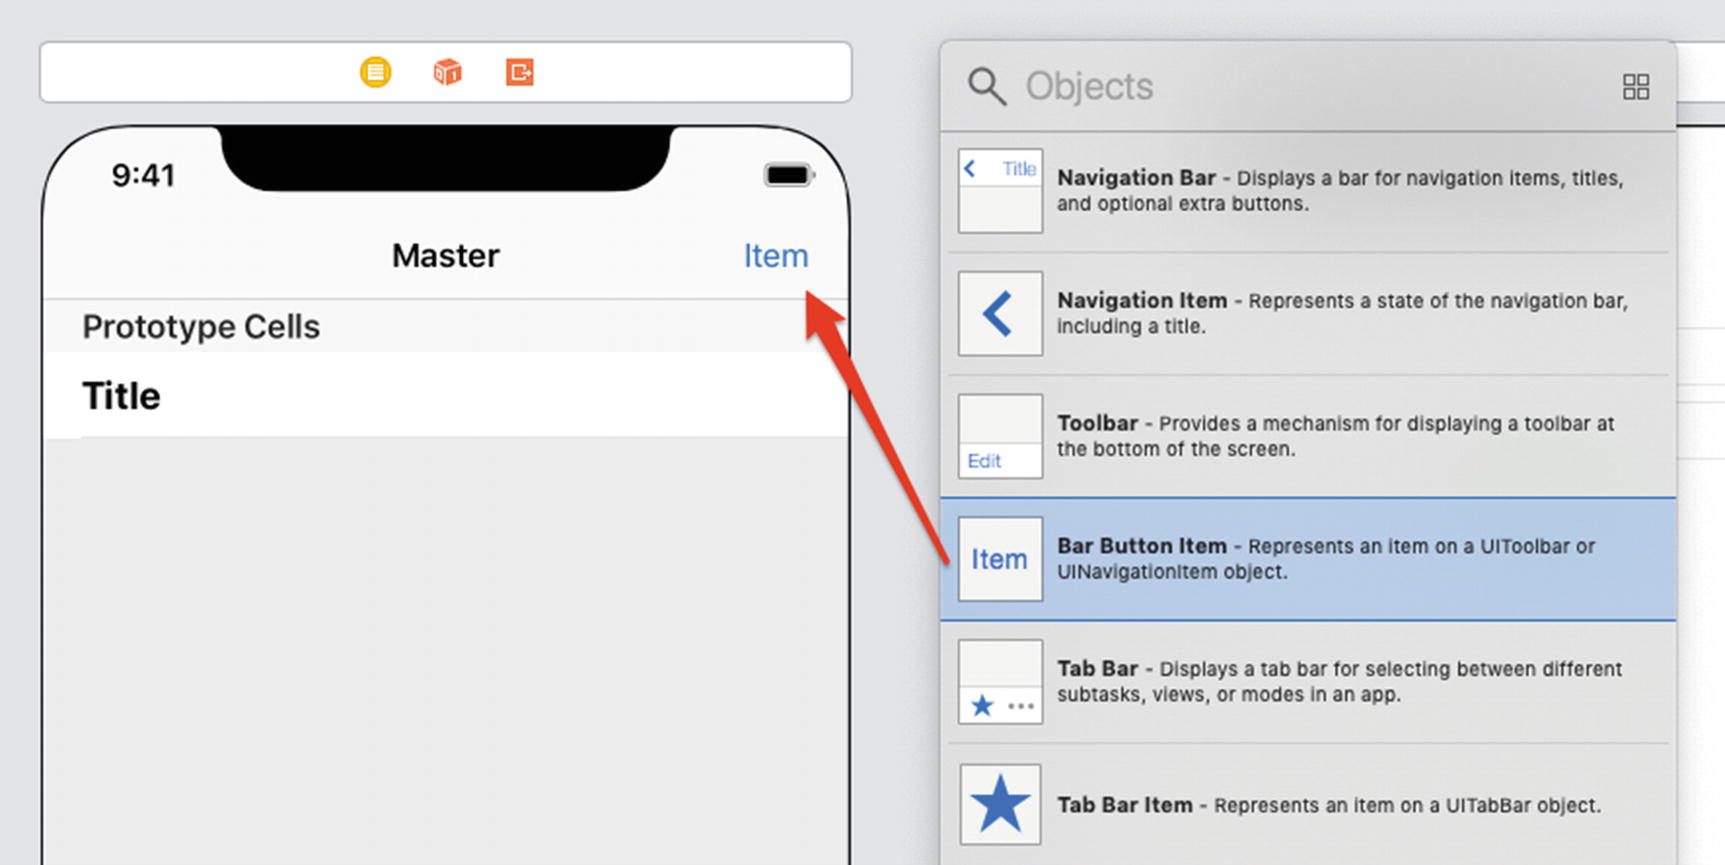
Task: Click the magnifying glass search icon
Action: tap(986, 87)
